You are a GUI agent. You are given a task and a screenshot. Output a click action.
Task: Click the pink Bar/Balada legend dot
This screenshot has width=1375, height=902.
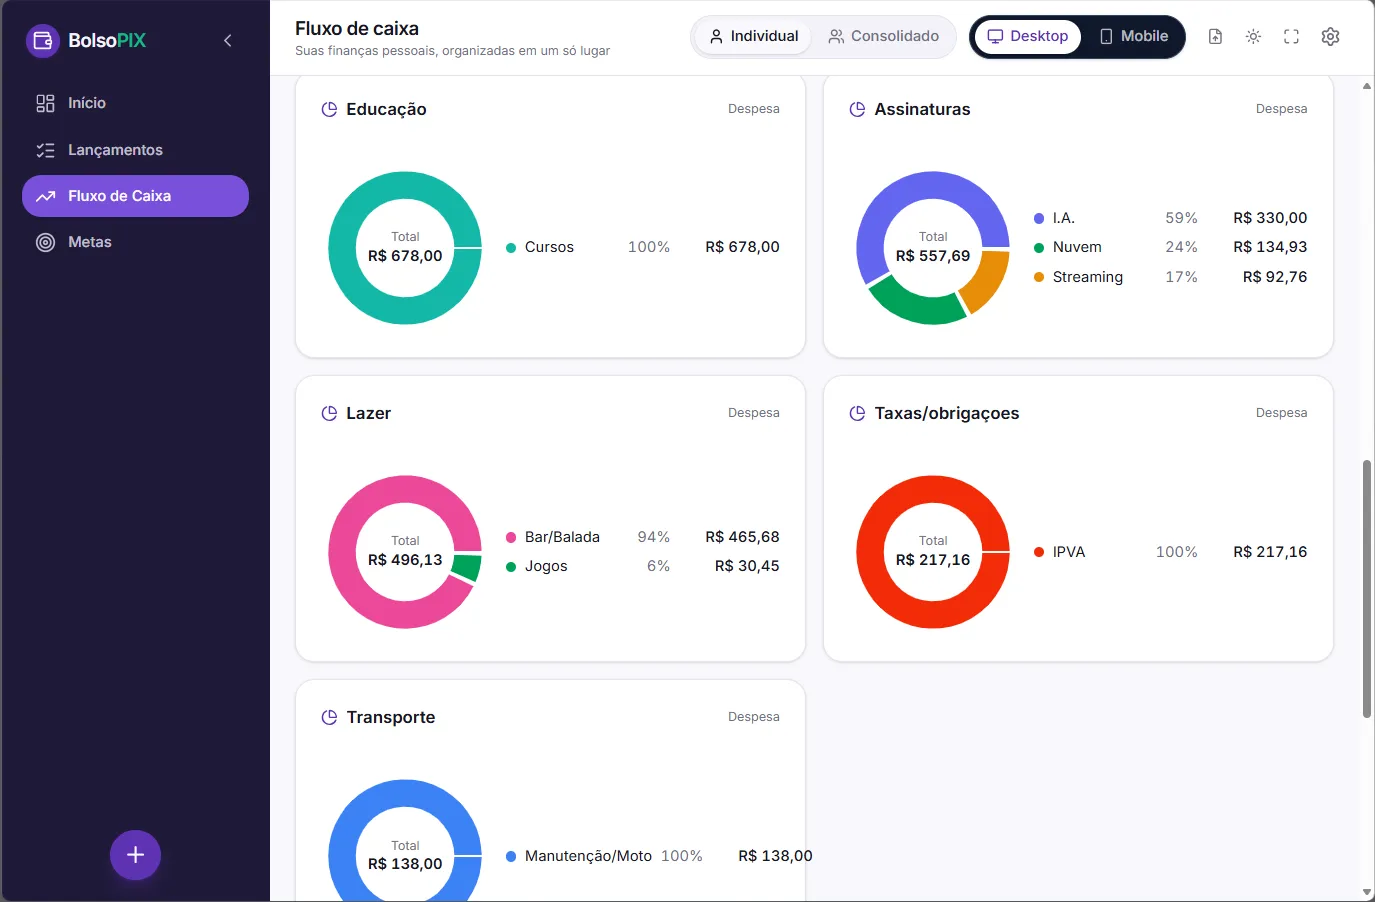[511, 538]
